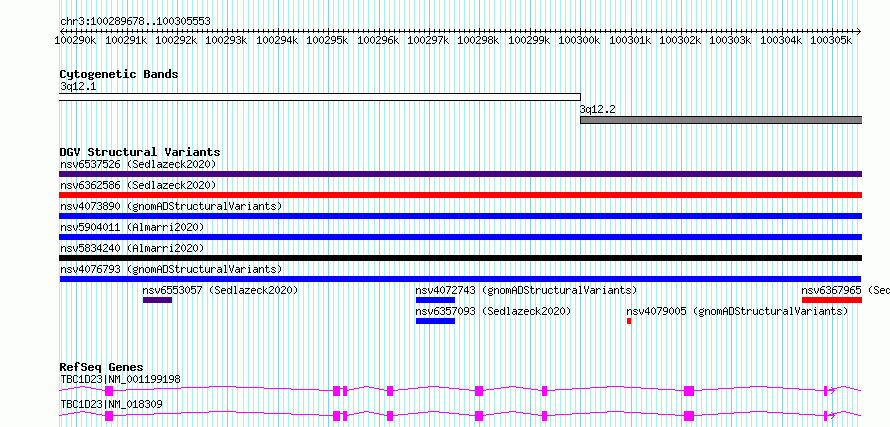
Task: Click the TBC1D23|NM_001199198 transcript label
Action: point(121,379)
